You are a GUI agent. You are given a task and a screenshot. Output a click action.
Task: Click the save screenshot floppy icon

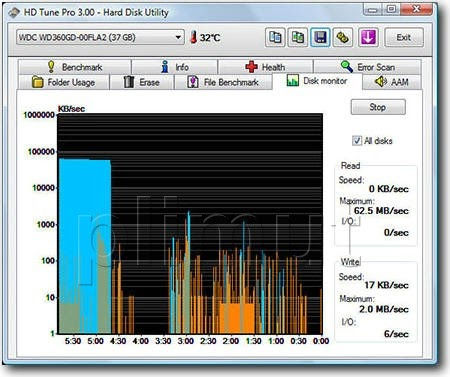pos(320,37)
